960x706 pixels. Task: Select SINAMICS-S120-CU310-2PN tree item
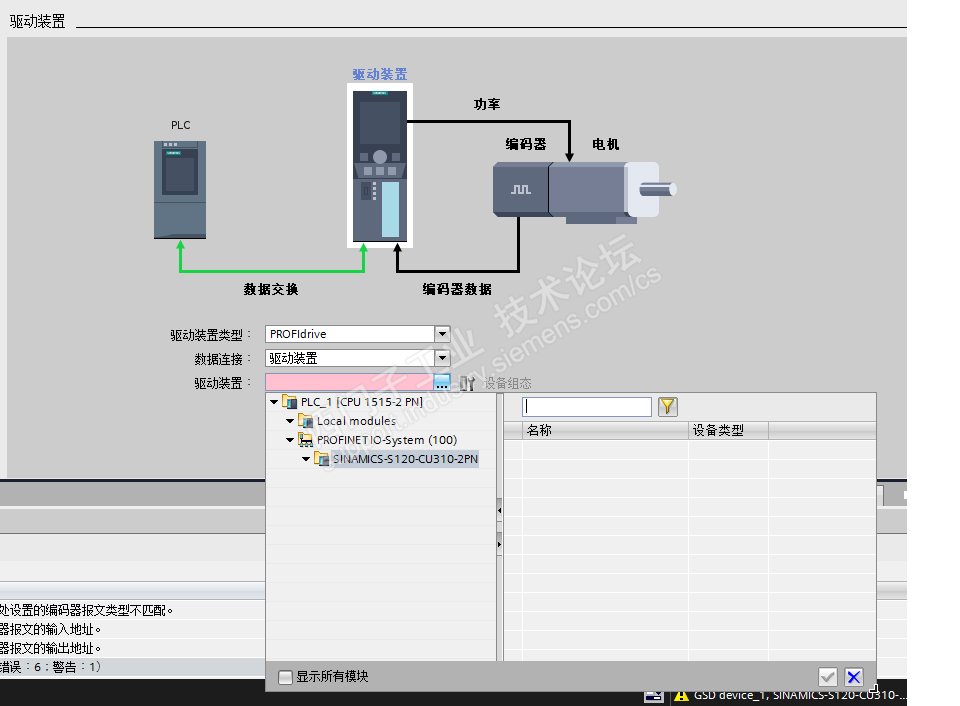[405, 459]
